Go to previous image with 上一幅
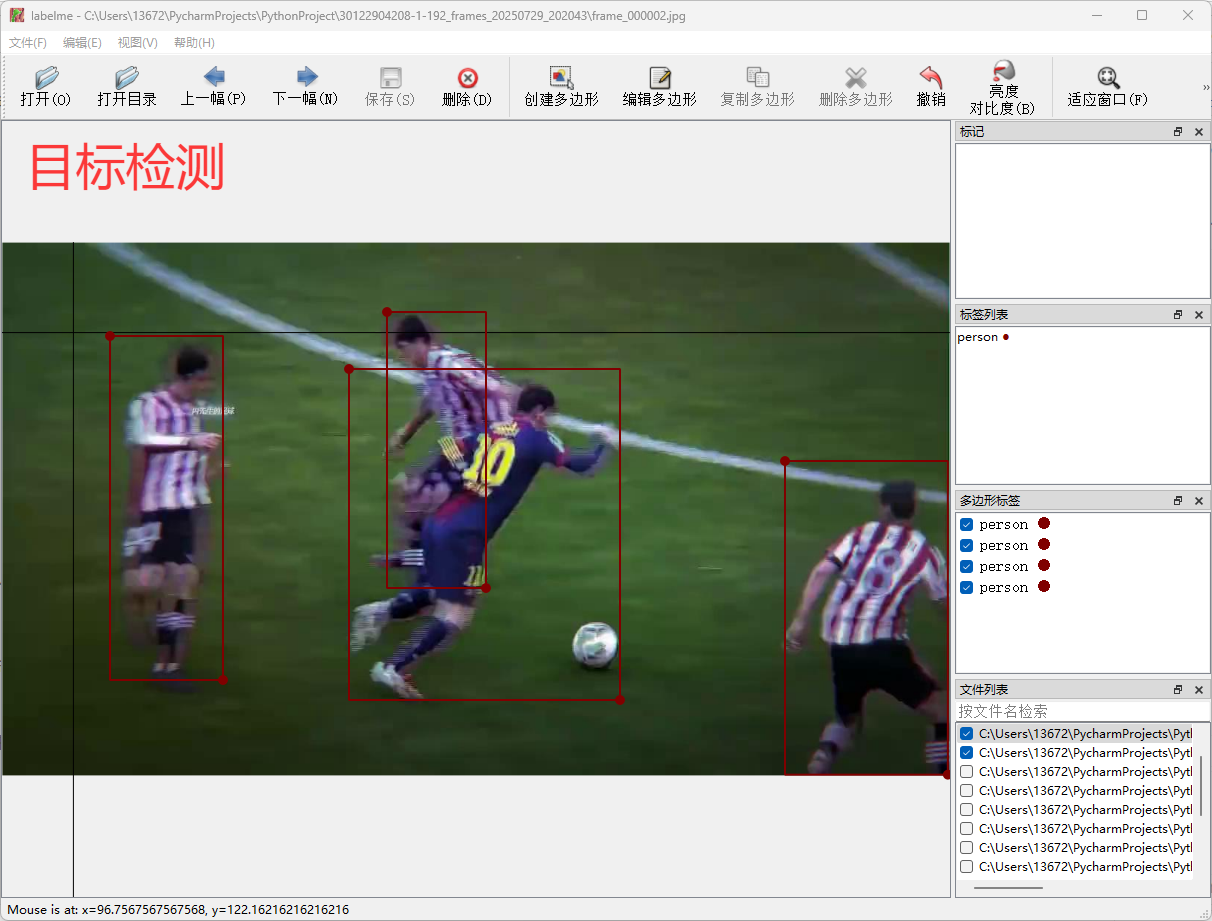The width and height of the screenshot is (1212, 921). (214, 77)
